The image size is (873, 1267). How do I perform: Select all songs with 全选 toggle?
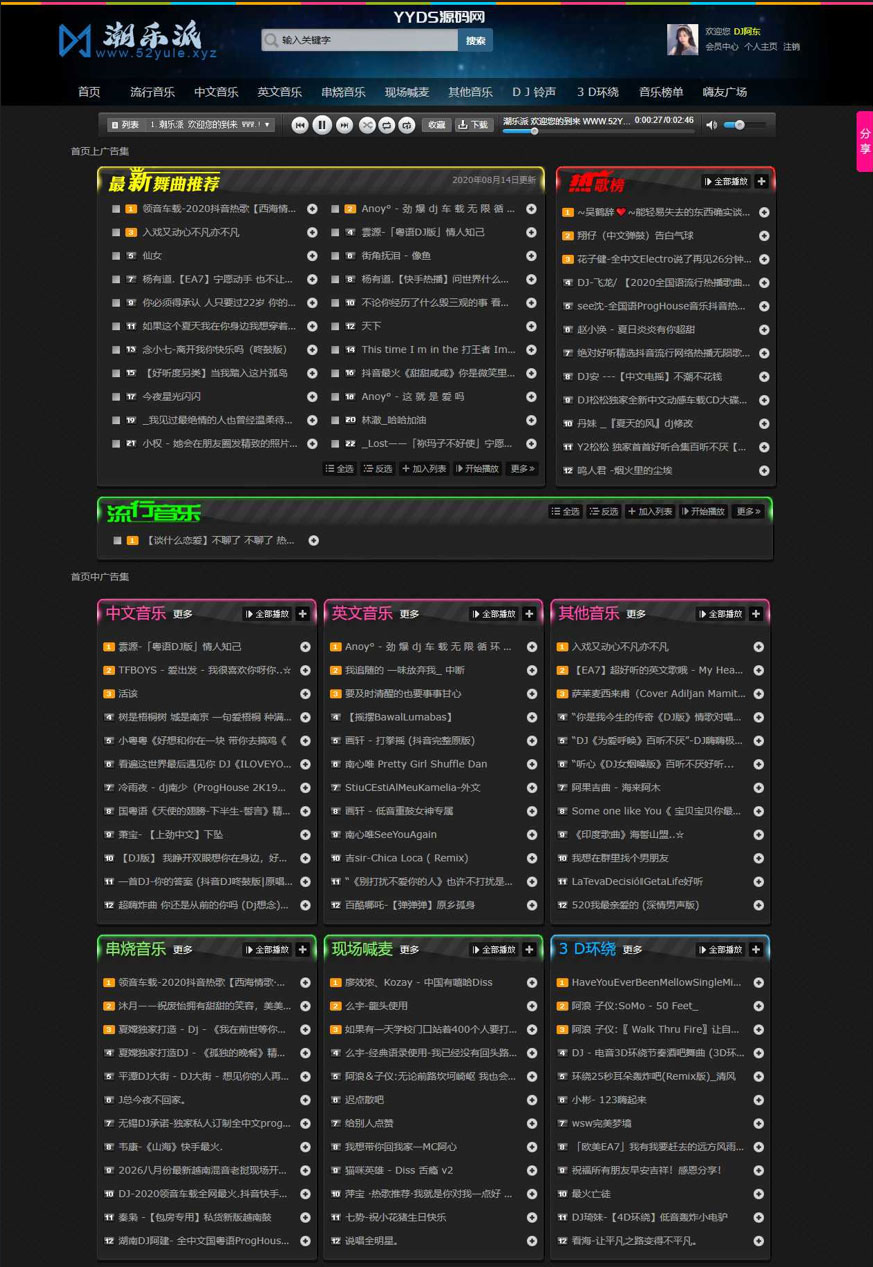tap(342, 467)
